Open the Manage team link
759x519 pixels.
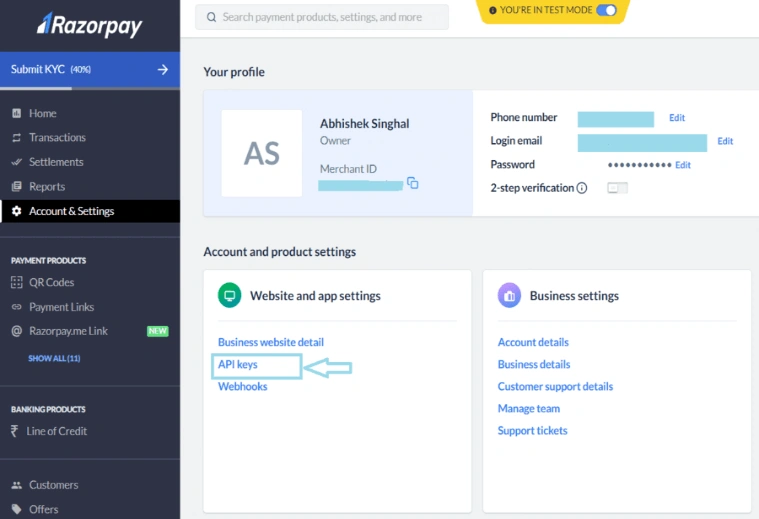pos(529,409)
